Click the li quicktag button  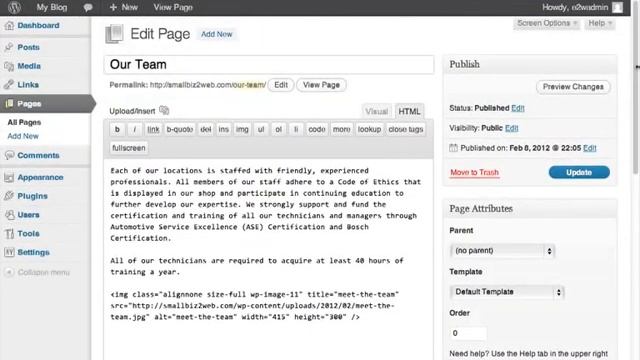(x=296, y=129)
